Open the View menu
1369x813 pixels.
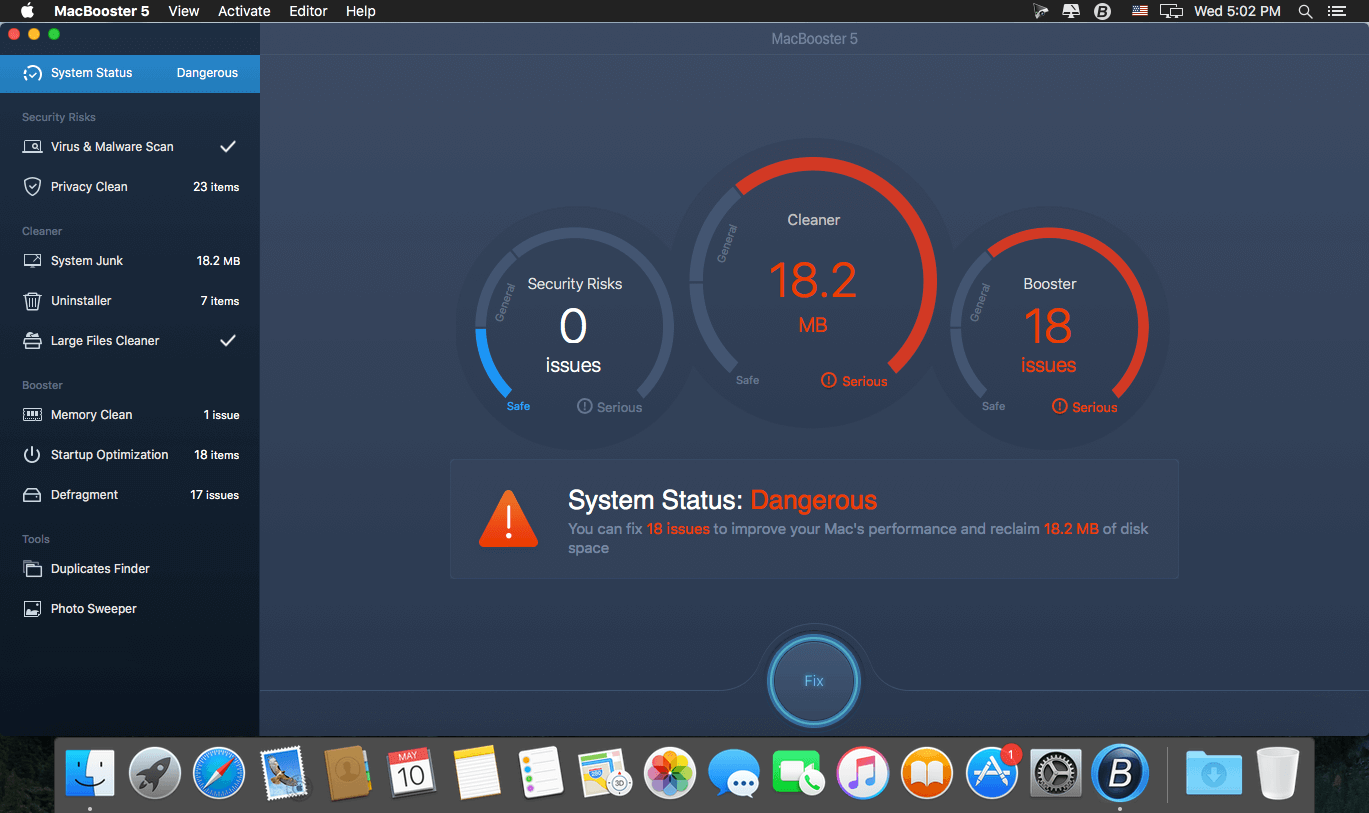click(184, 11)
